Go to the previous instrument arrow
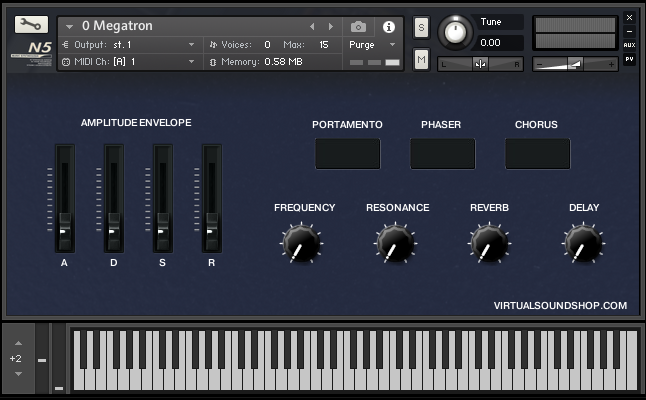This screenshot has height=400, width=646. (312, 26)
